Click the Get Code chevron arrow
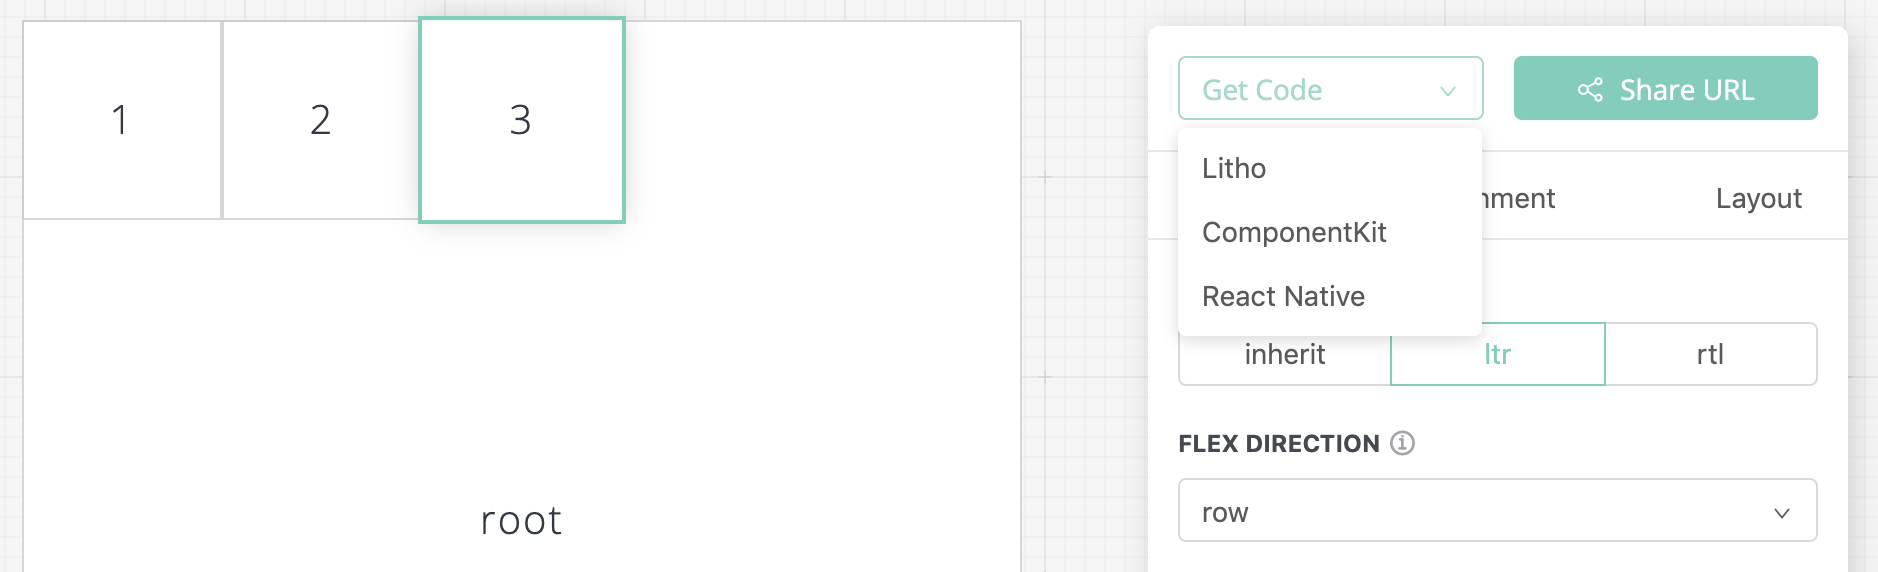This screenshot has height=572, width=1878. [x=1447, y=91]
